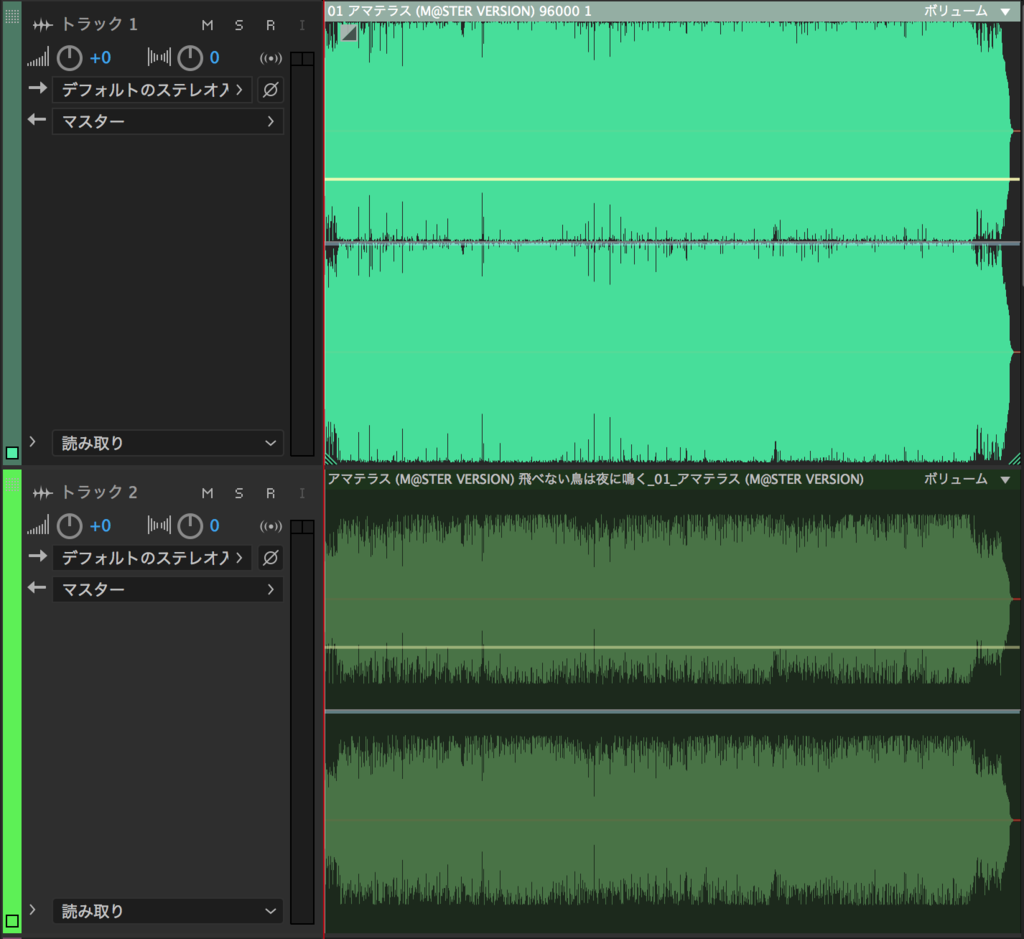Image resolution: width=1024 pixels, height=939 pixels.
Task: Click Track 1 drag grip handle
Action: point(12,16)
